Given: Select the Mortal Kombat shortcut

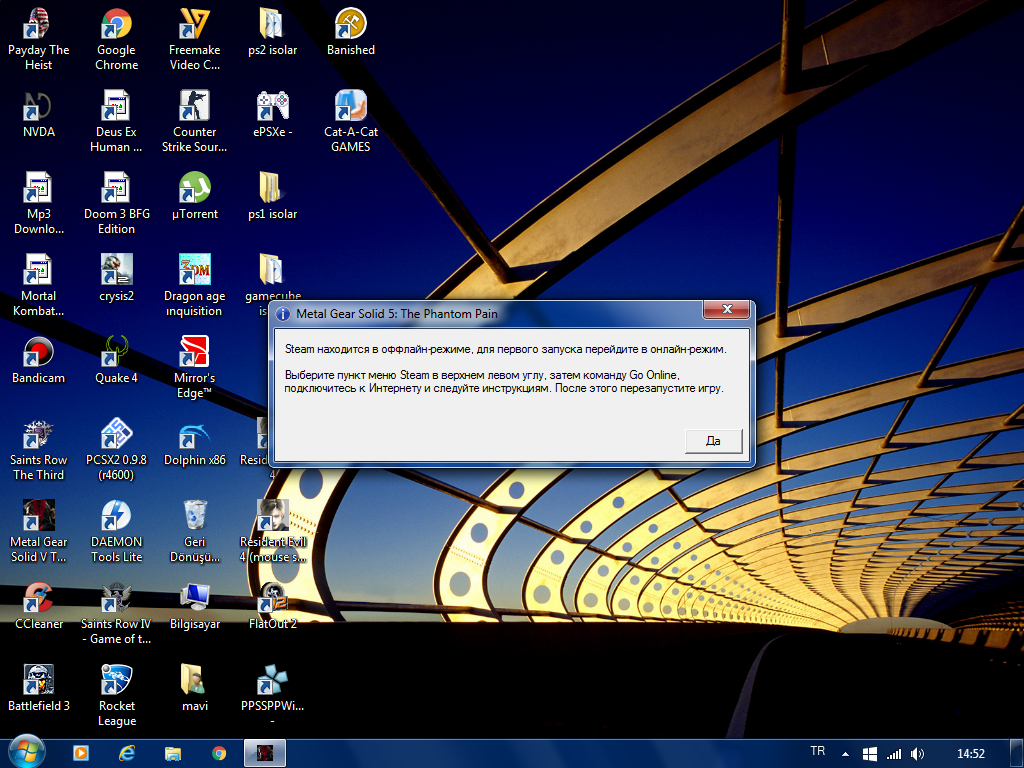Looking at the screenshot, I should (x=39, y=286).
